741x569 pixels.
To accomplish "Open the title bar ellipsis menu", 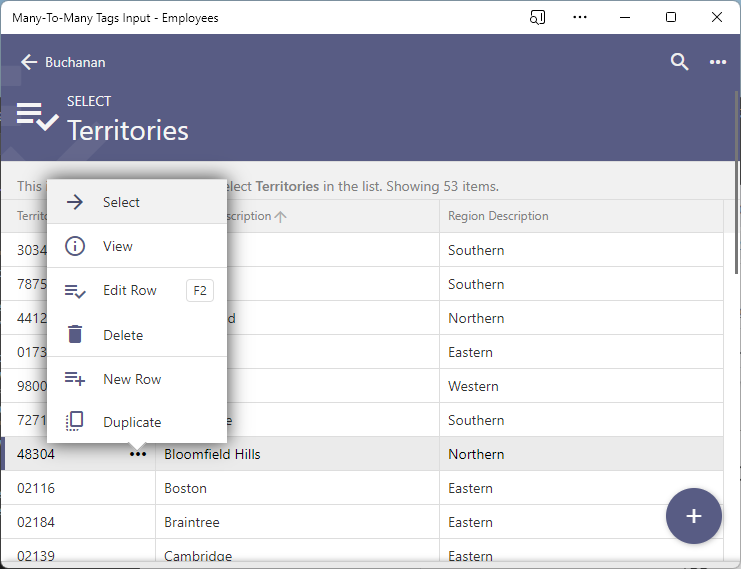I will click(x=580, y=17).
